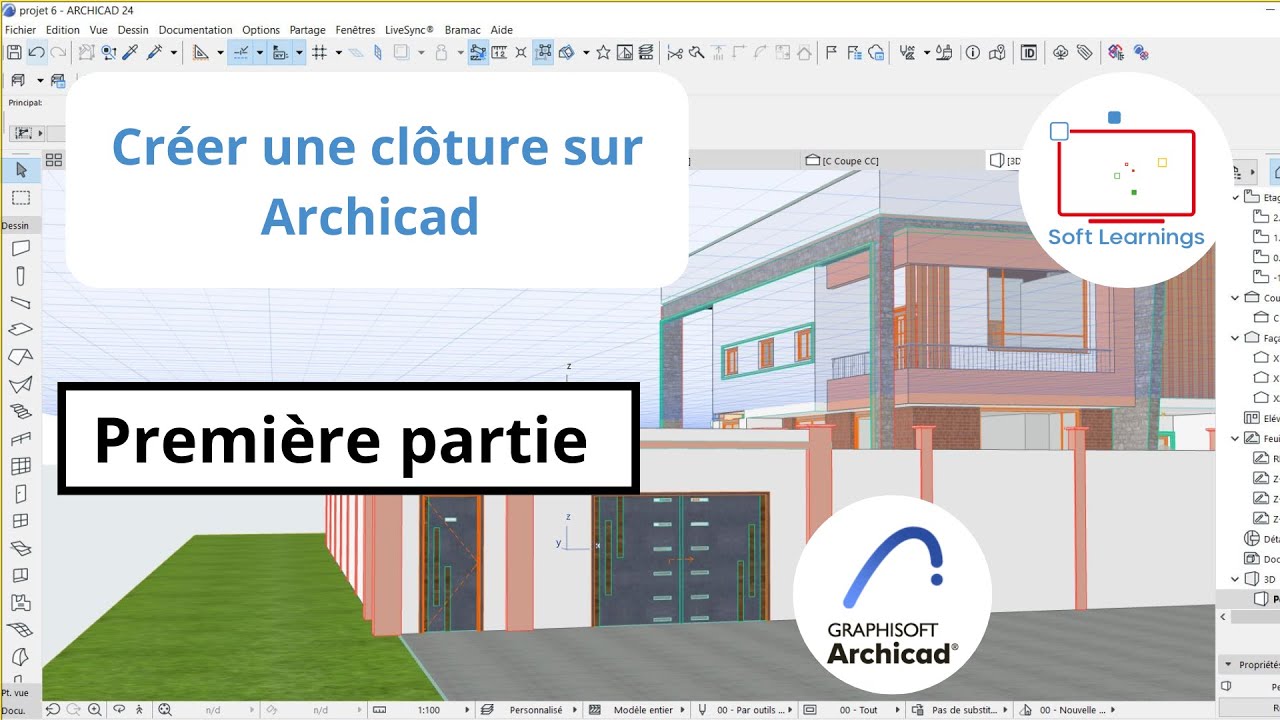Select the Window tool in the toolbox
The height and width of the screenshot is (720, 1280).
pos(21,520)
